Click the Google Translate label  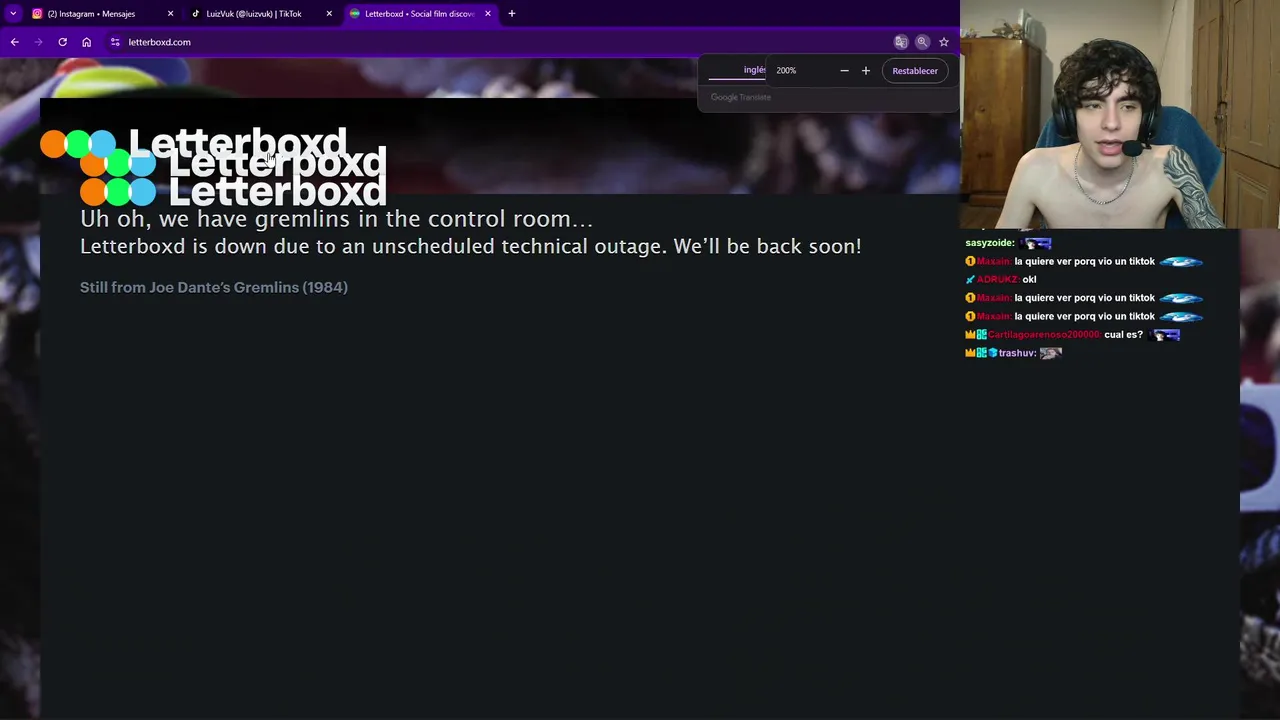741,97
